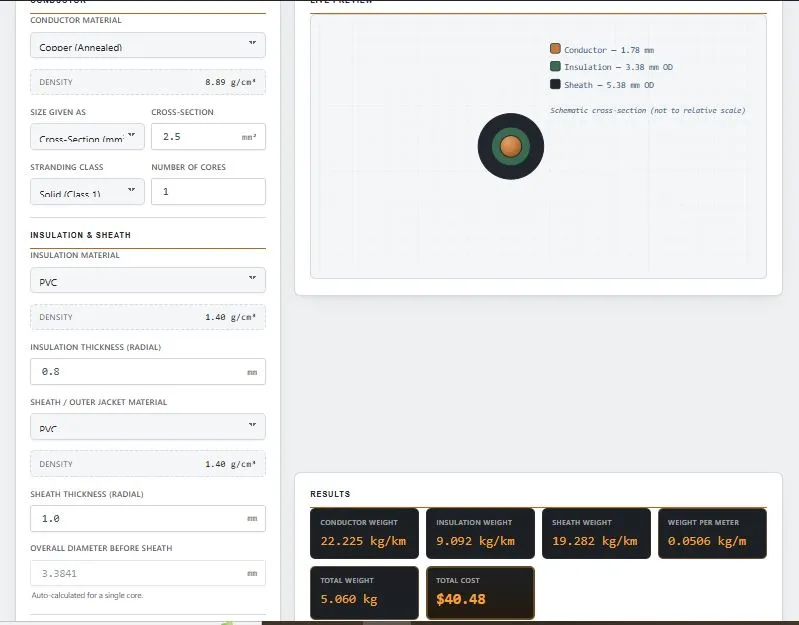Image resolution: width=799 pixels, height=625 pixels.
Task: Open the Insulation Material PVC dropdown
Action: (x=148, y=280)
